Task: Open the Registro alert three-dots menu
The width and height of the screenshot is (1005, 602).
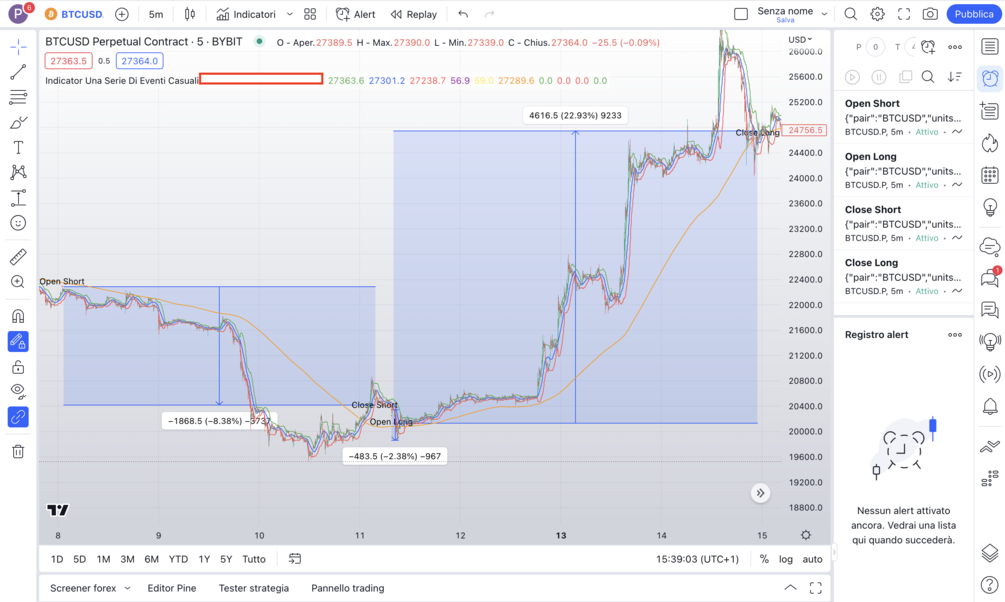Action: pyautogui.click(x=955, y=335)
